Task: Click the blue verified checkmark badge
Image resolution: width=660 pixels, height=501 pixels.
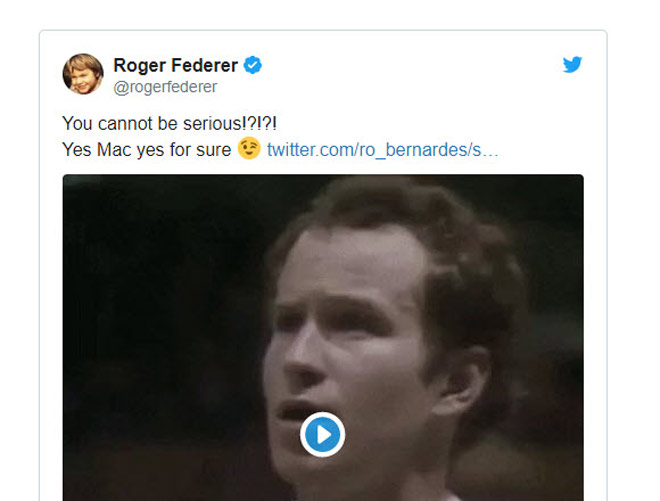Action: click(253, 65)
